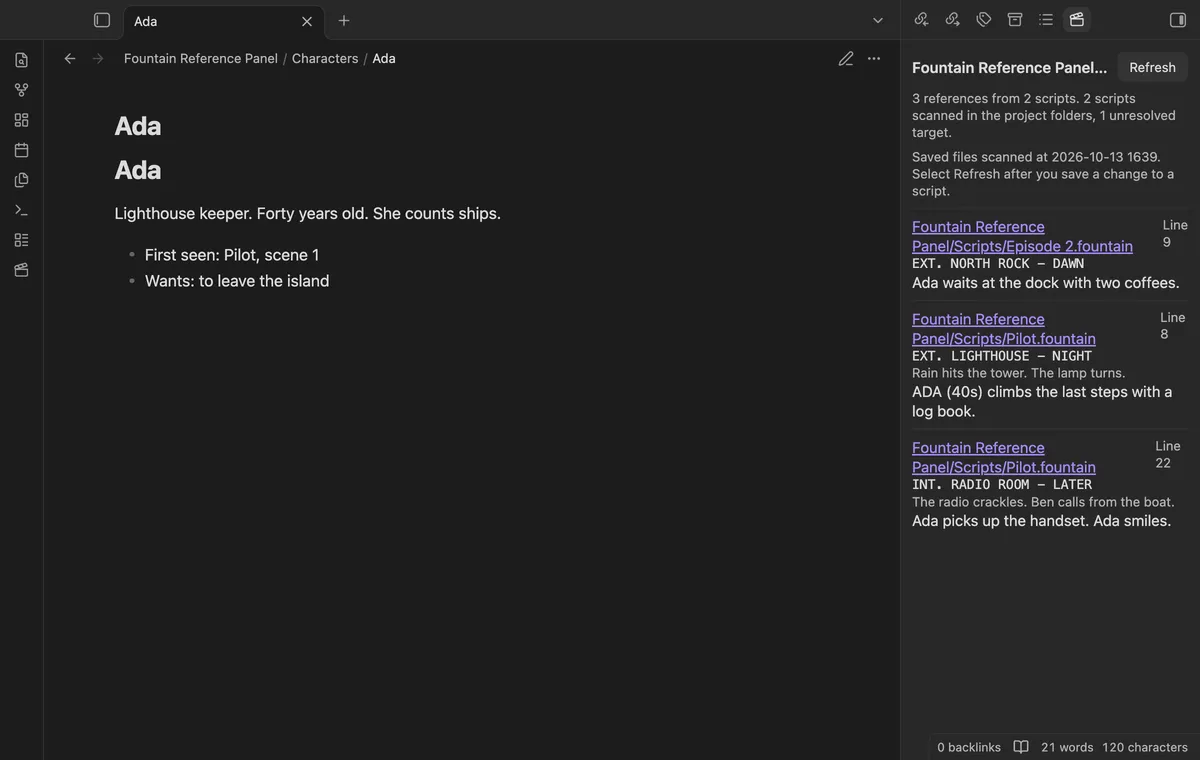Open the Episode 2.fountain script link
Screen dimensions: 1200x760
(1022, 236)
